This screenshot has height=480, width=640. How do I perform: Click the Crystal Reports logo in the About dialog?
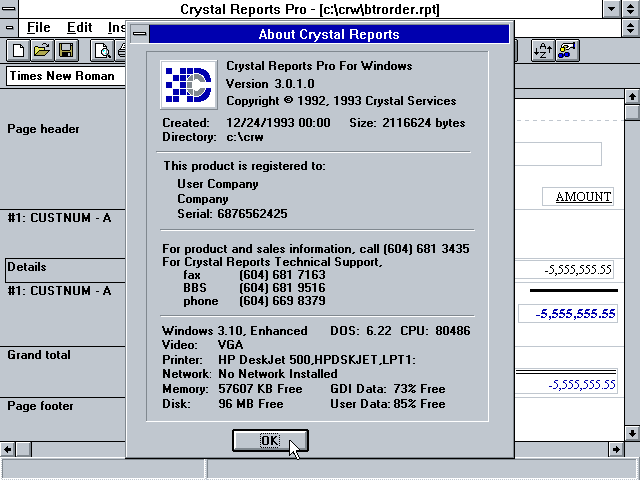(189, 85)
